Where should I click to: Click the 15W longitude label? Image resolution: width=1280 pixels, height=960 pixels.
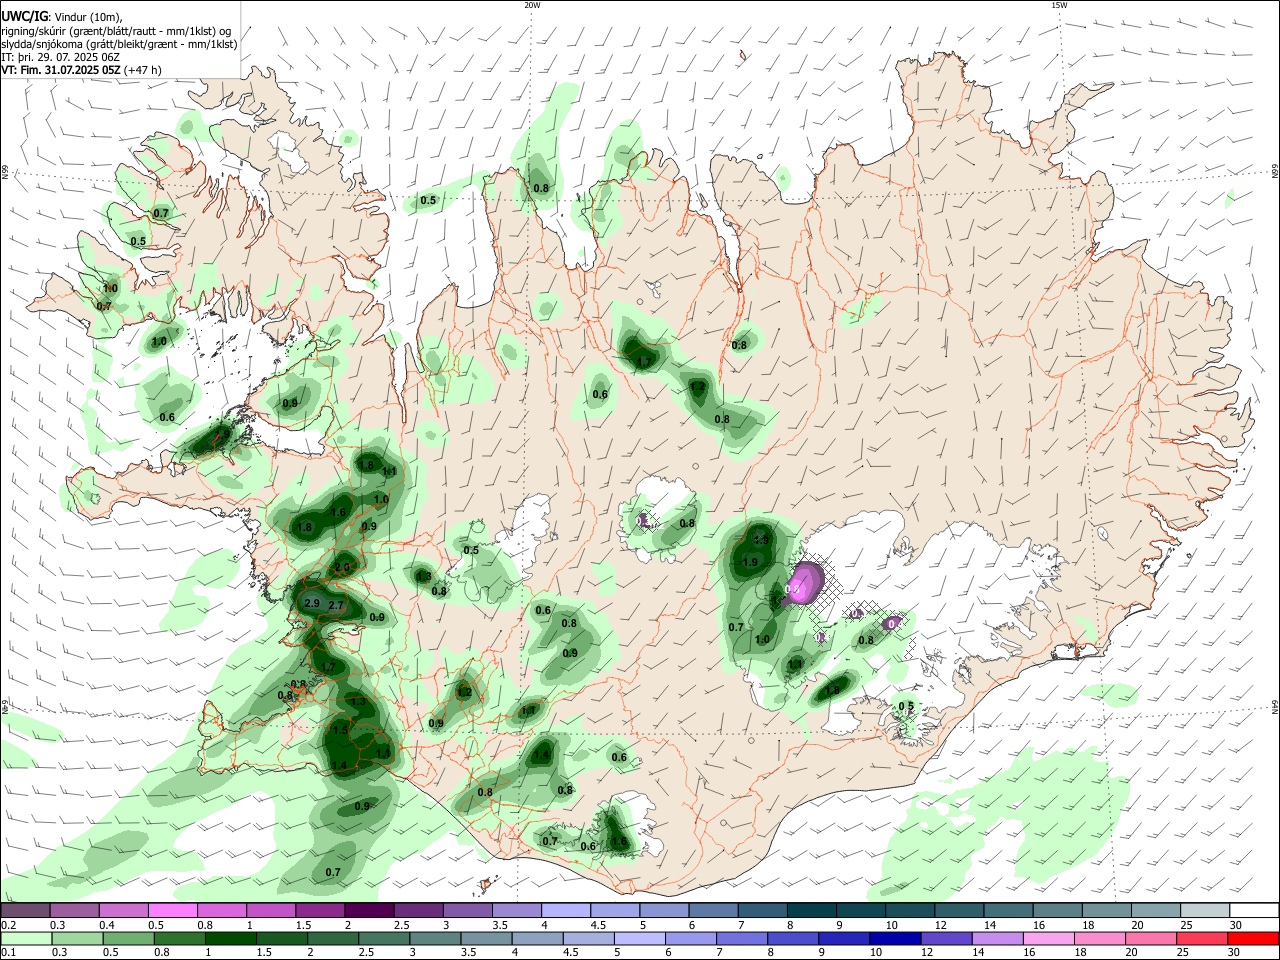tap(1059, 5)
